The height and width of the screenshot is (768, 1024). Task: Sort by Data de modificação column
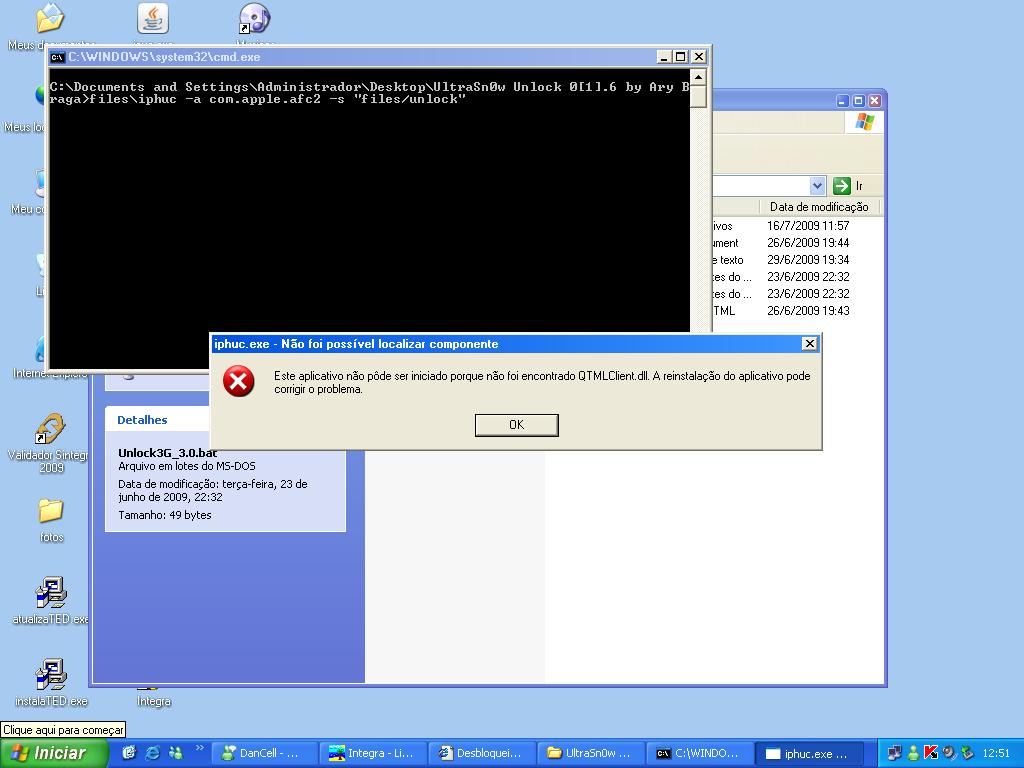(819, 207)
